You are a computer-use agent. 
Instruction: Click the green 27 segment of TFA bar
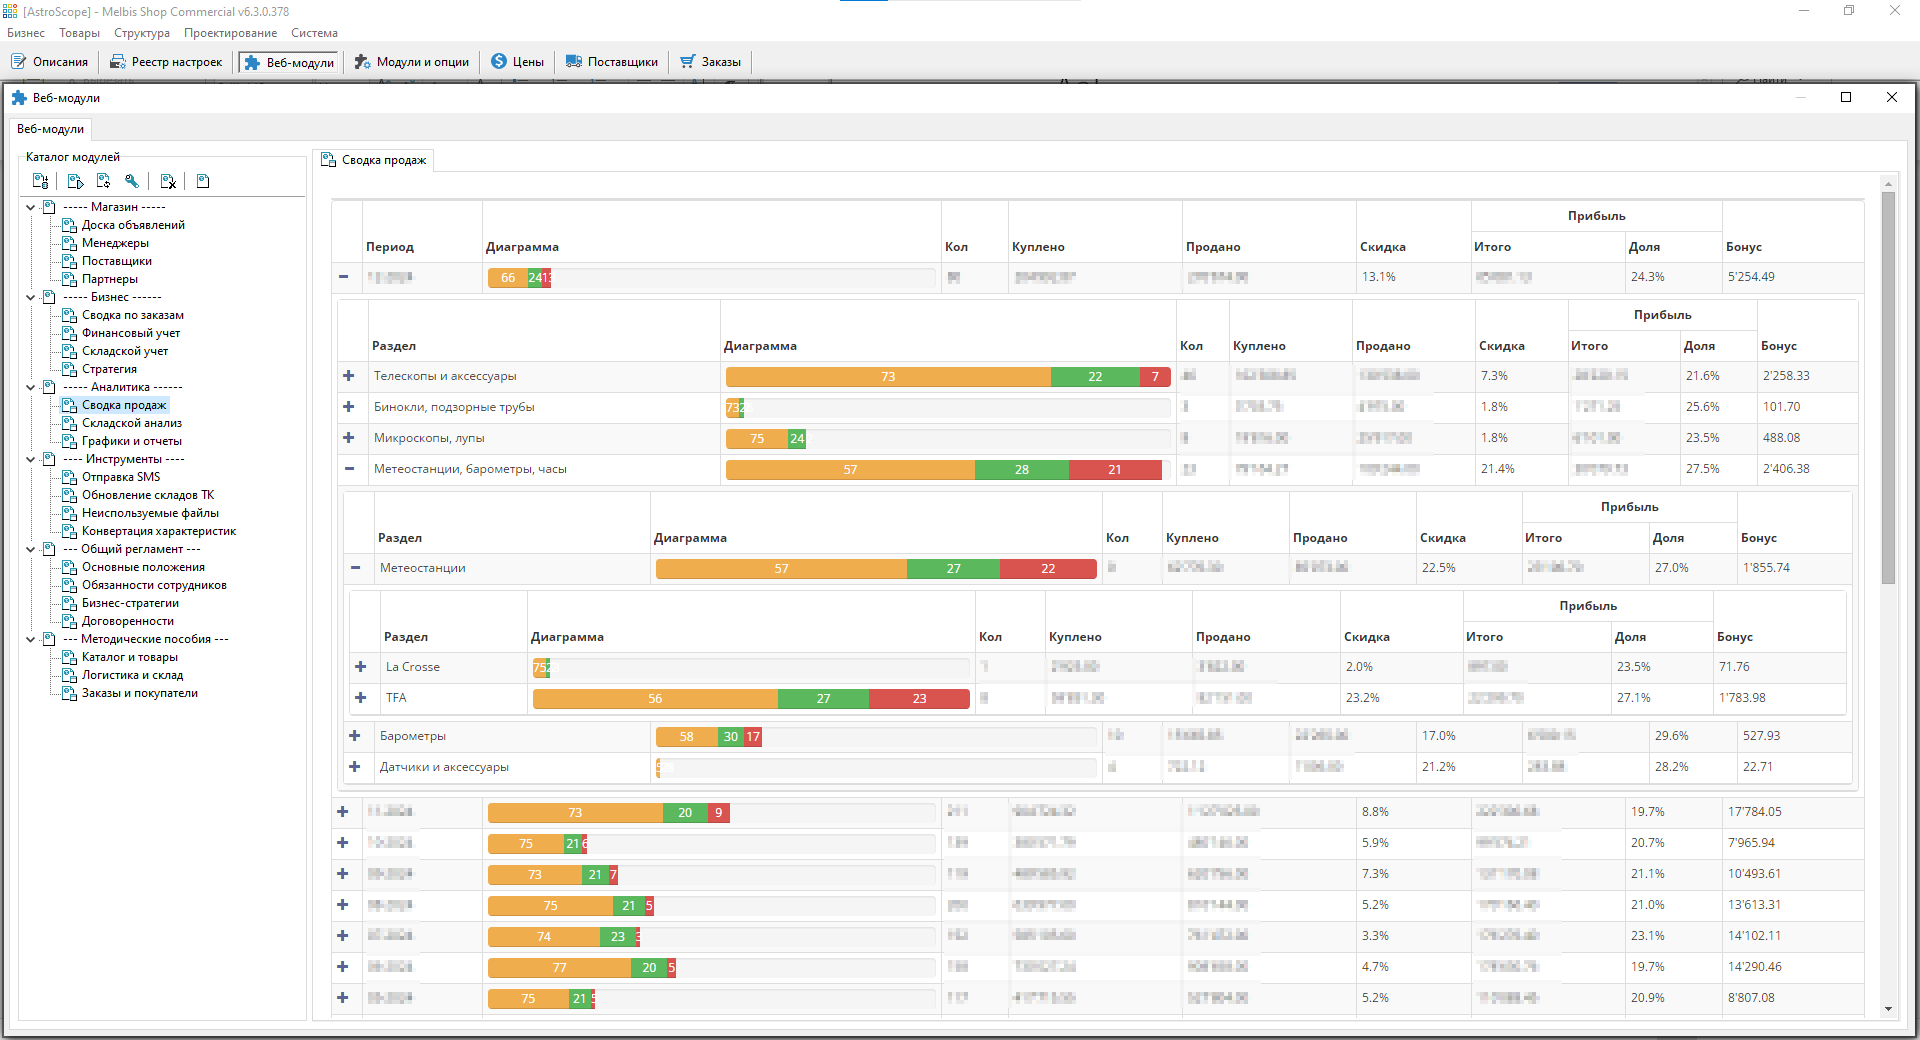tap(823, 699)
